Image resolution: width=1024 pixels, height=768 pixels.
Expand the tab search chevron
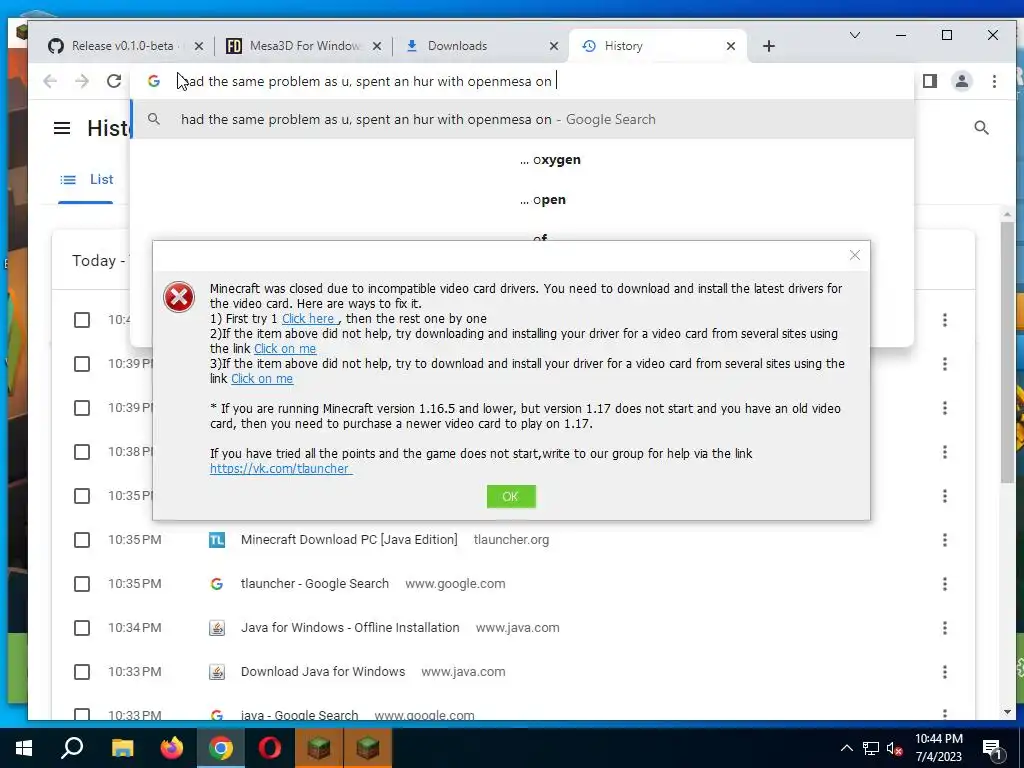tap(855, 35)
